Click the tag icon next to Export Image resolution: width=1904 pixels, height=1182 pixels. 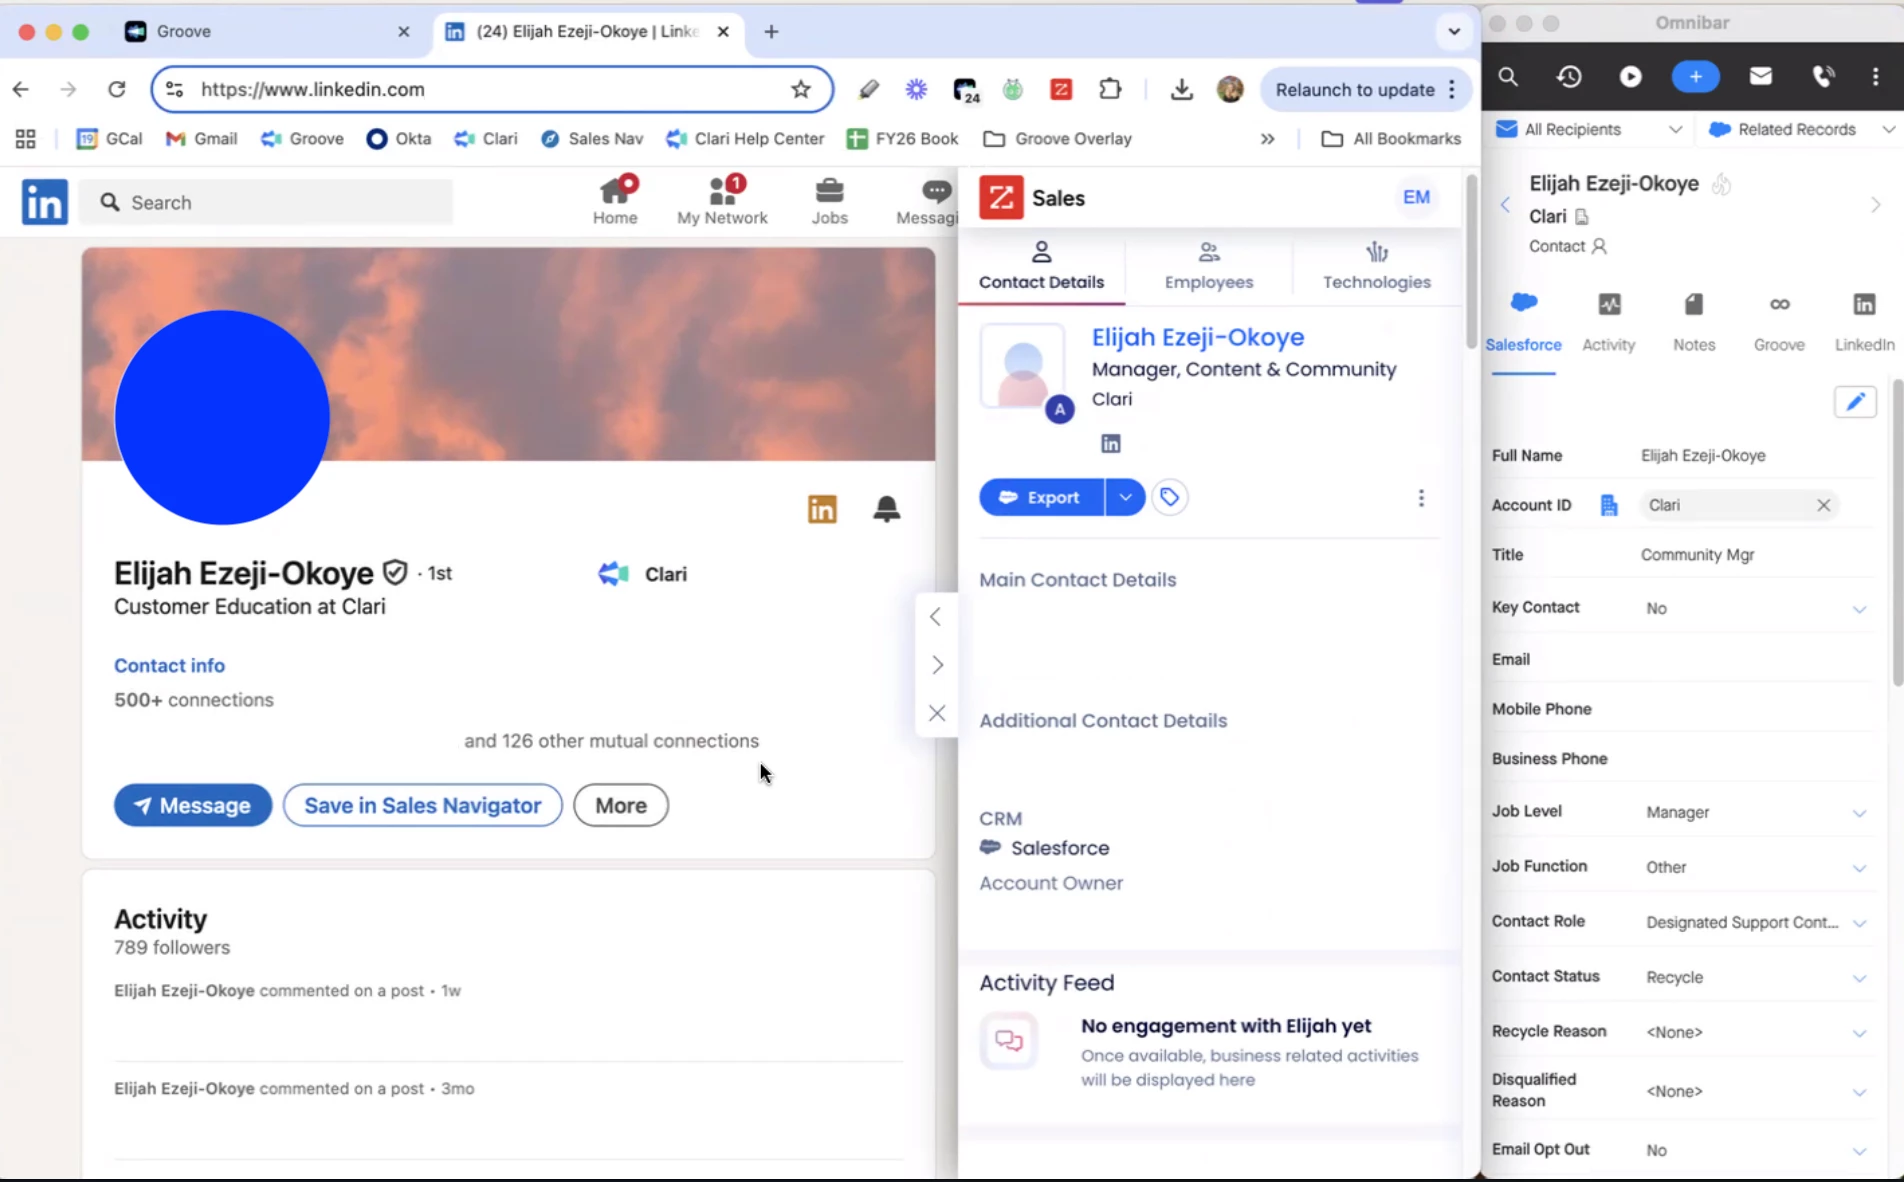point(1169,497)
